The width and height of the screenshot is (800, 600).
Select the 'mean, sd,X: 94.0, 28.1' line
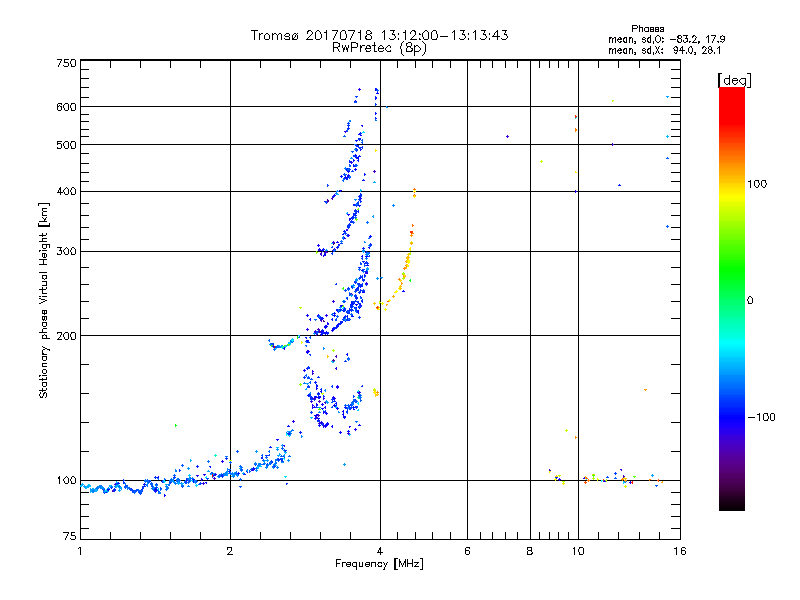point(664,50)
